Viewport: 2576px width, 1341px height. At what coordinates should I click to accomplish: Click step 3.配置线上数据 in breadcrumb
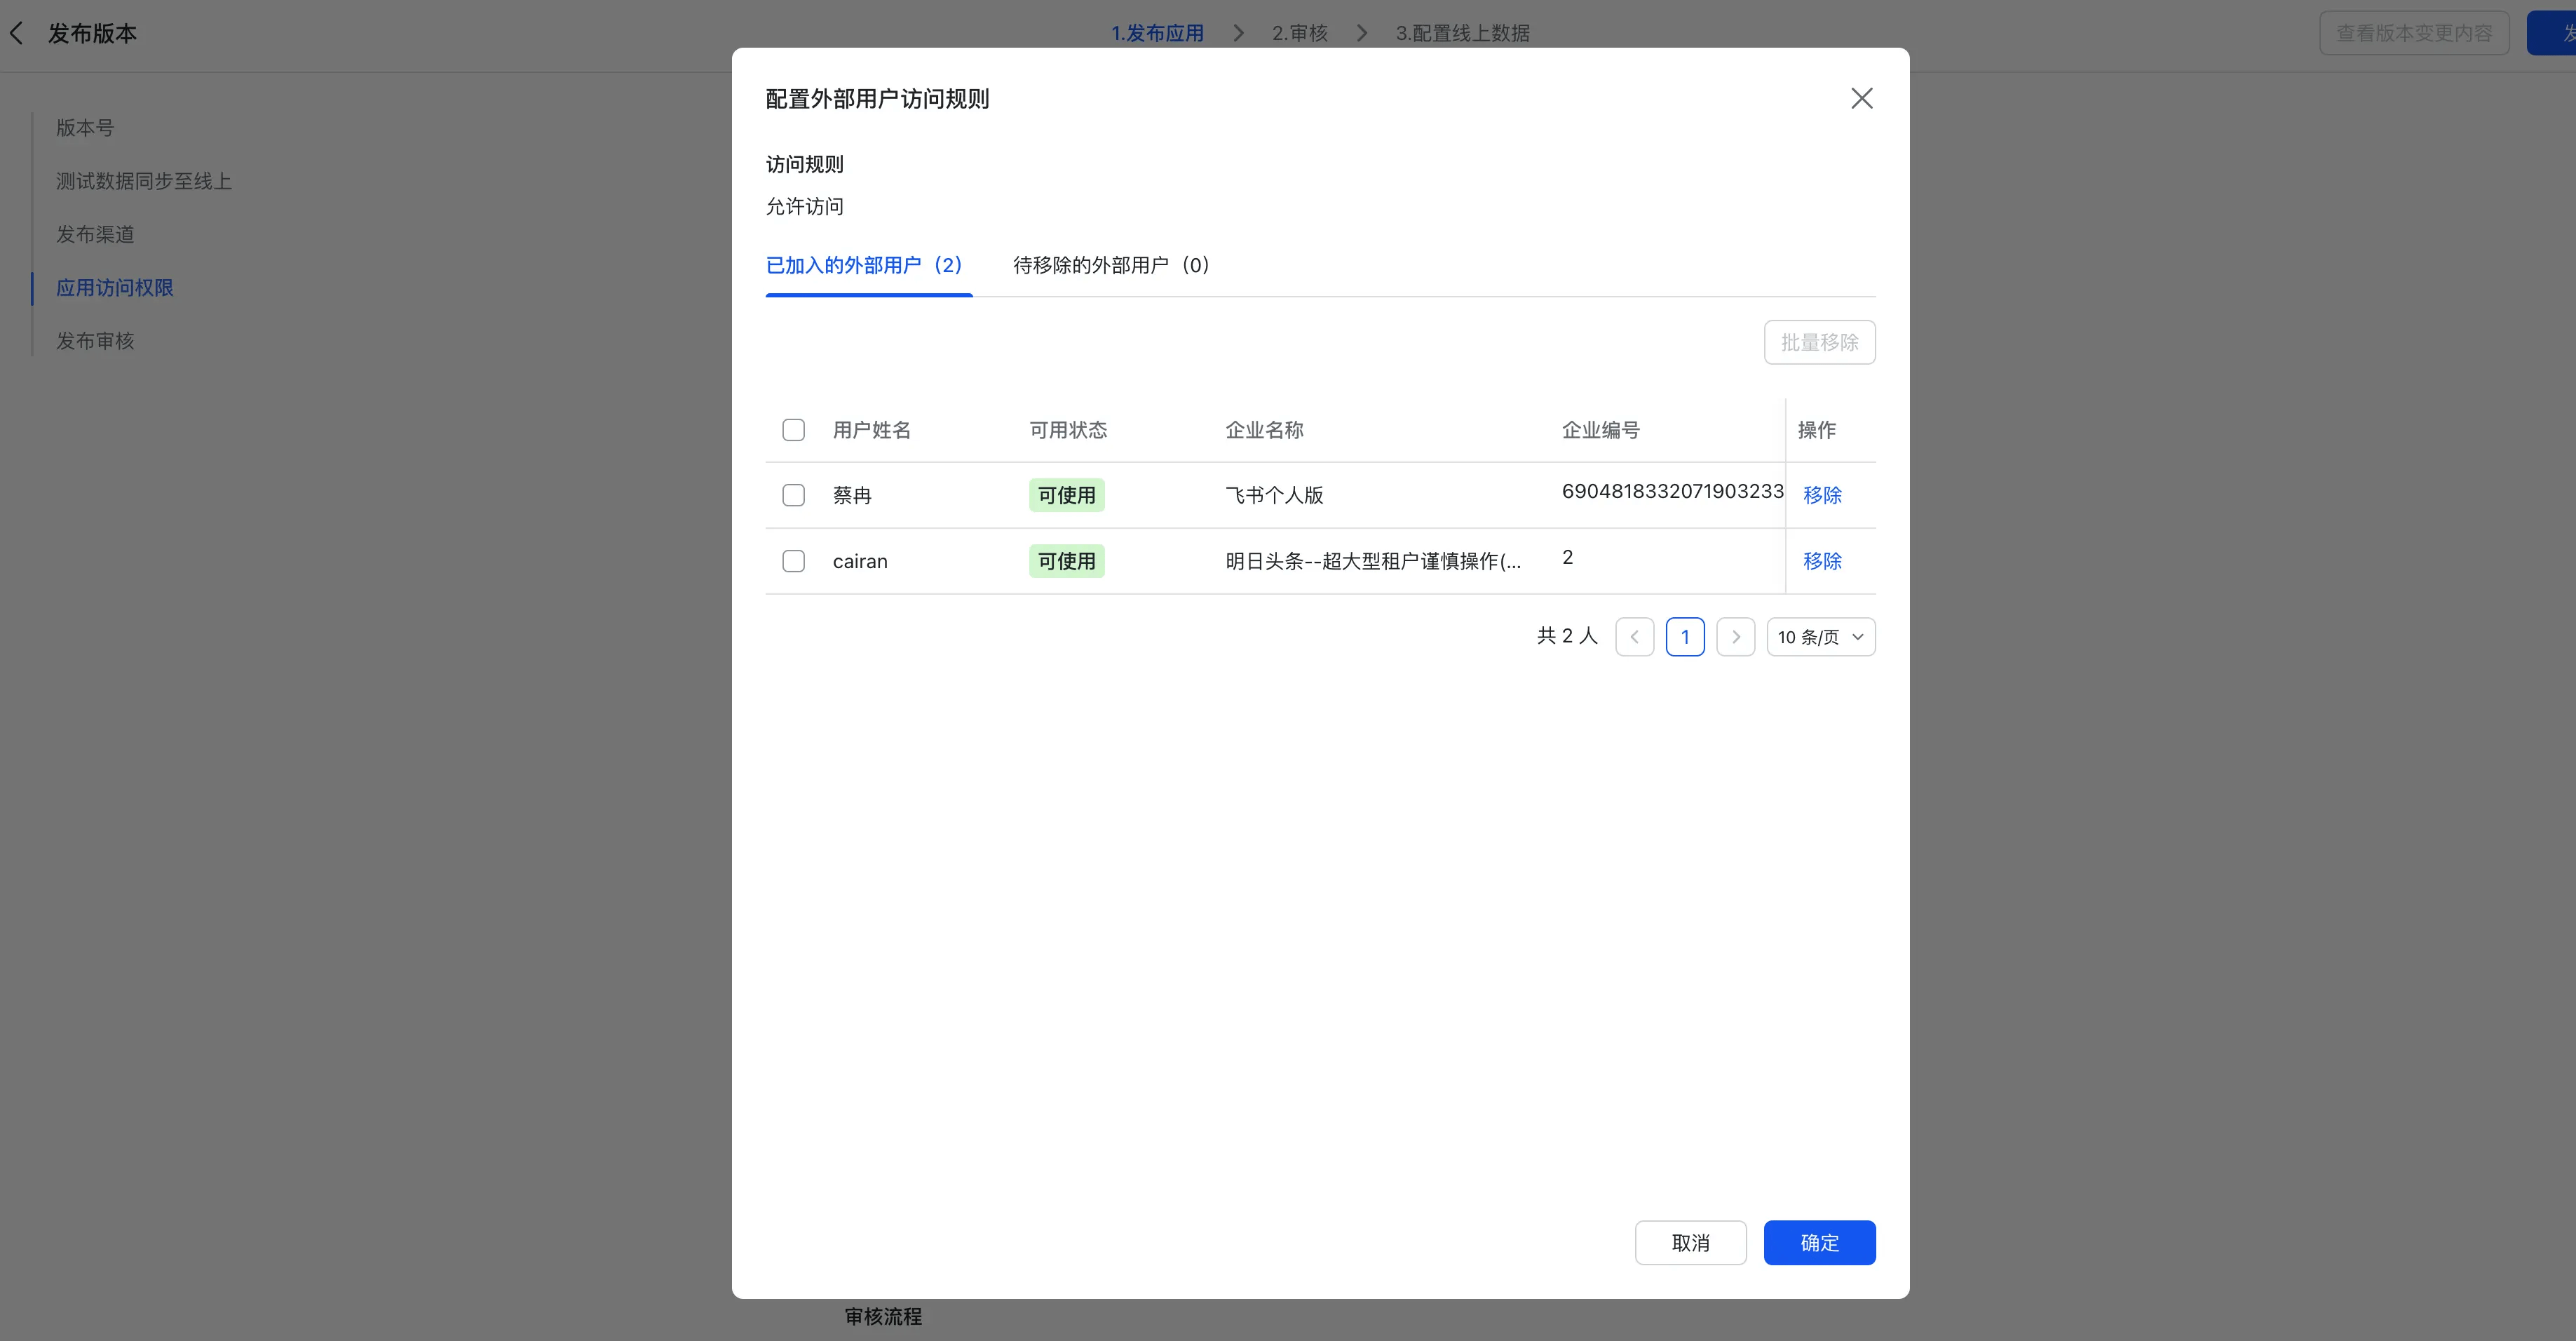(1462, 33)
